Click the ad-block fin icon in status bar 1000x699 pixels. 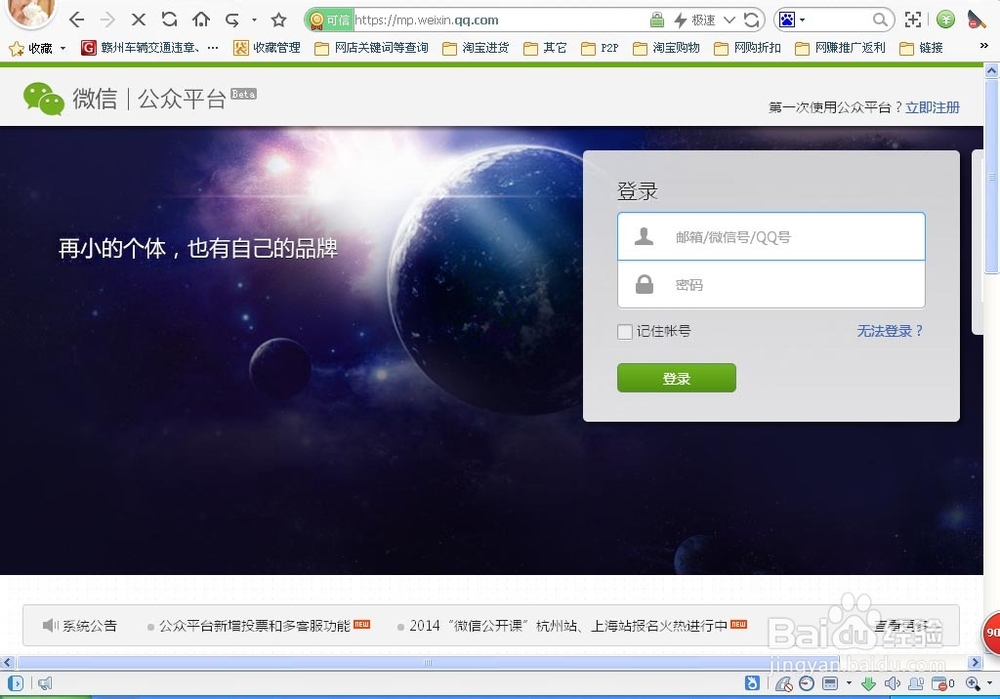click(x=784, y=684)
